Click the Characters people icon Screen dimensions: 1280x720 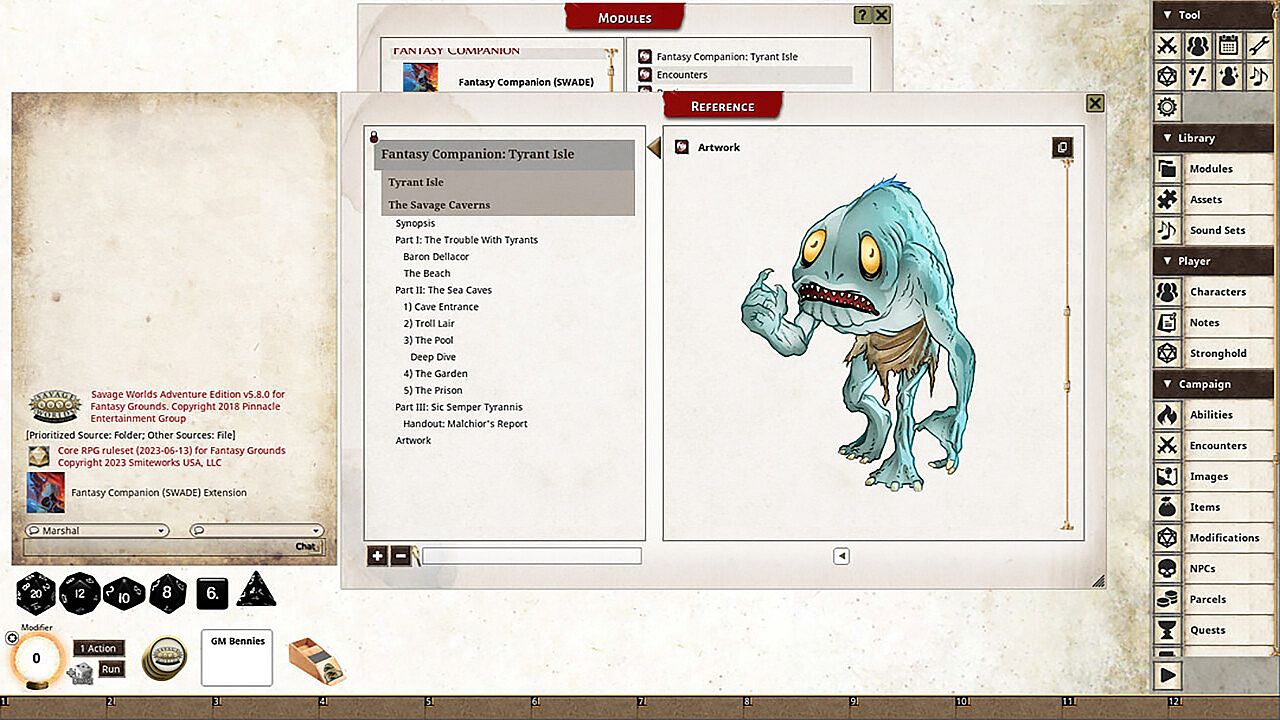tap(1167, 292)
